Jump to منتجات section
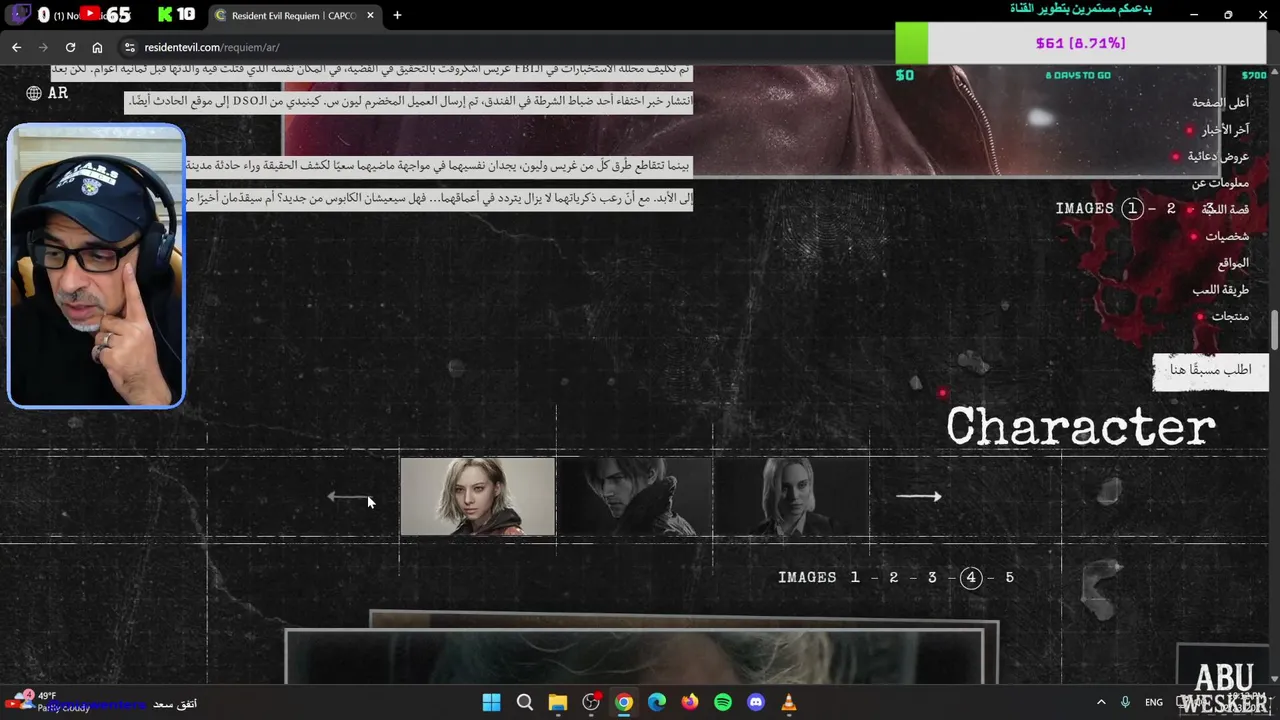This screenshot has width=1280, height=720. pos(1230,316)
